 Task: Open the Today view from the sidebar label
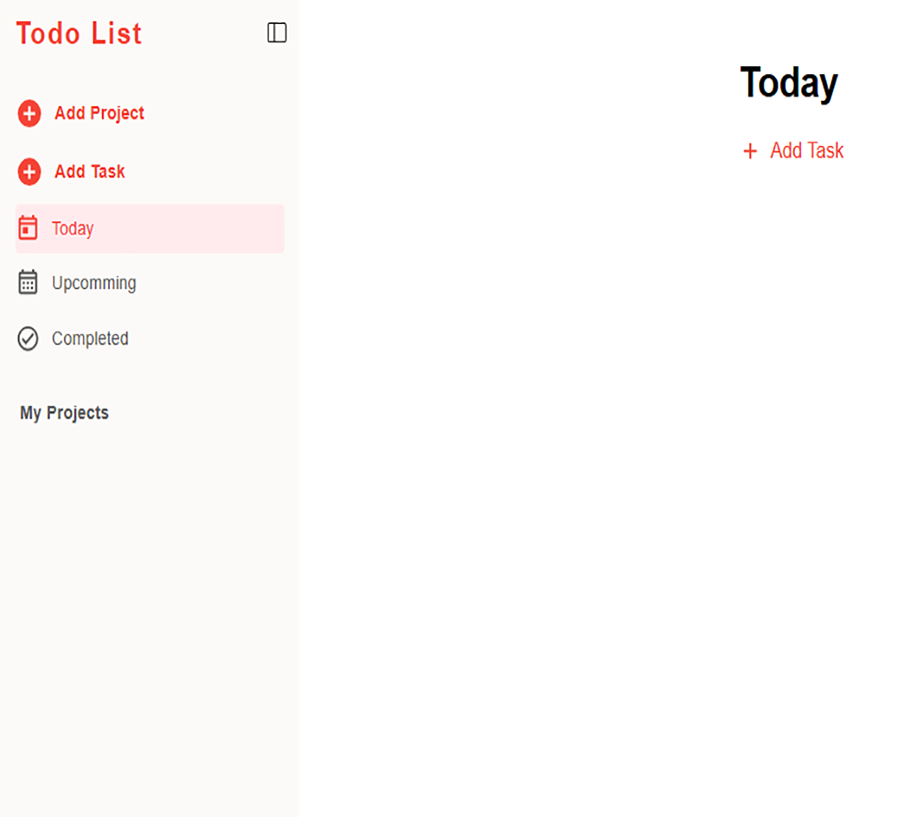pos(73,229)
